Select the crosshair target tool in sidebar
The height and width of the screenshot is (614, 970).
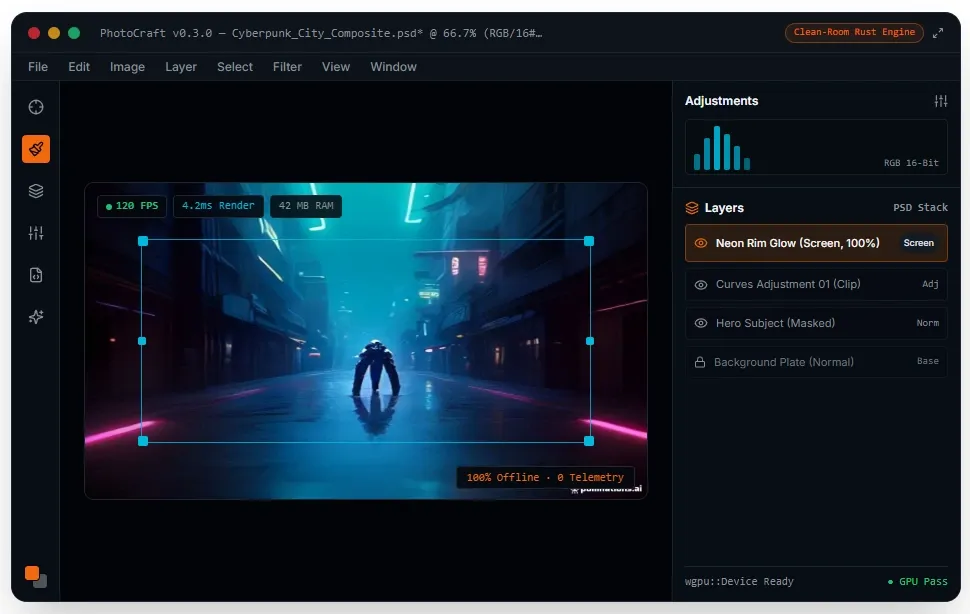(36, 107)
